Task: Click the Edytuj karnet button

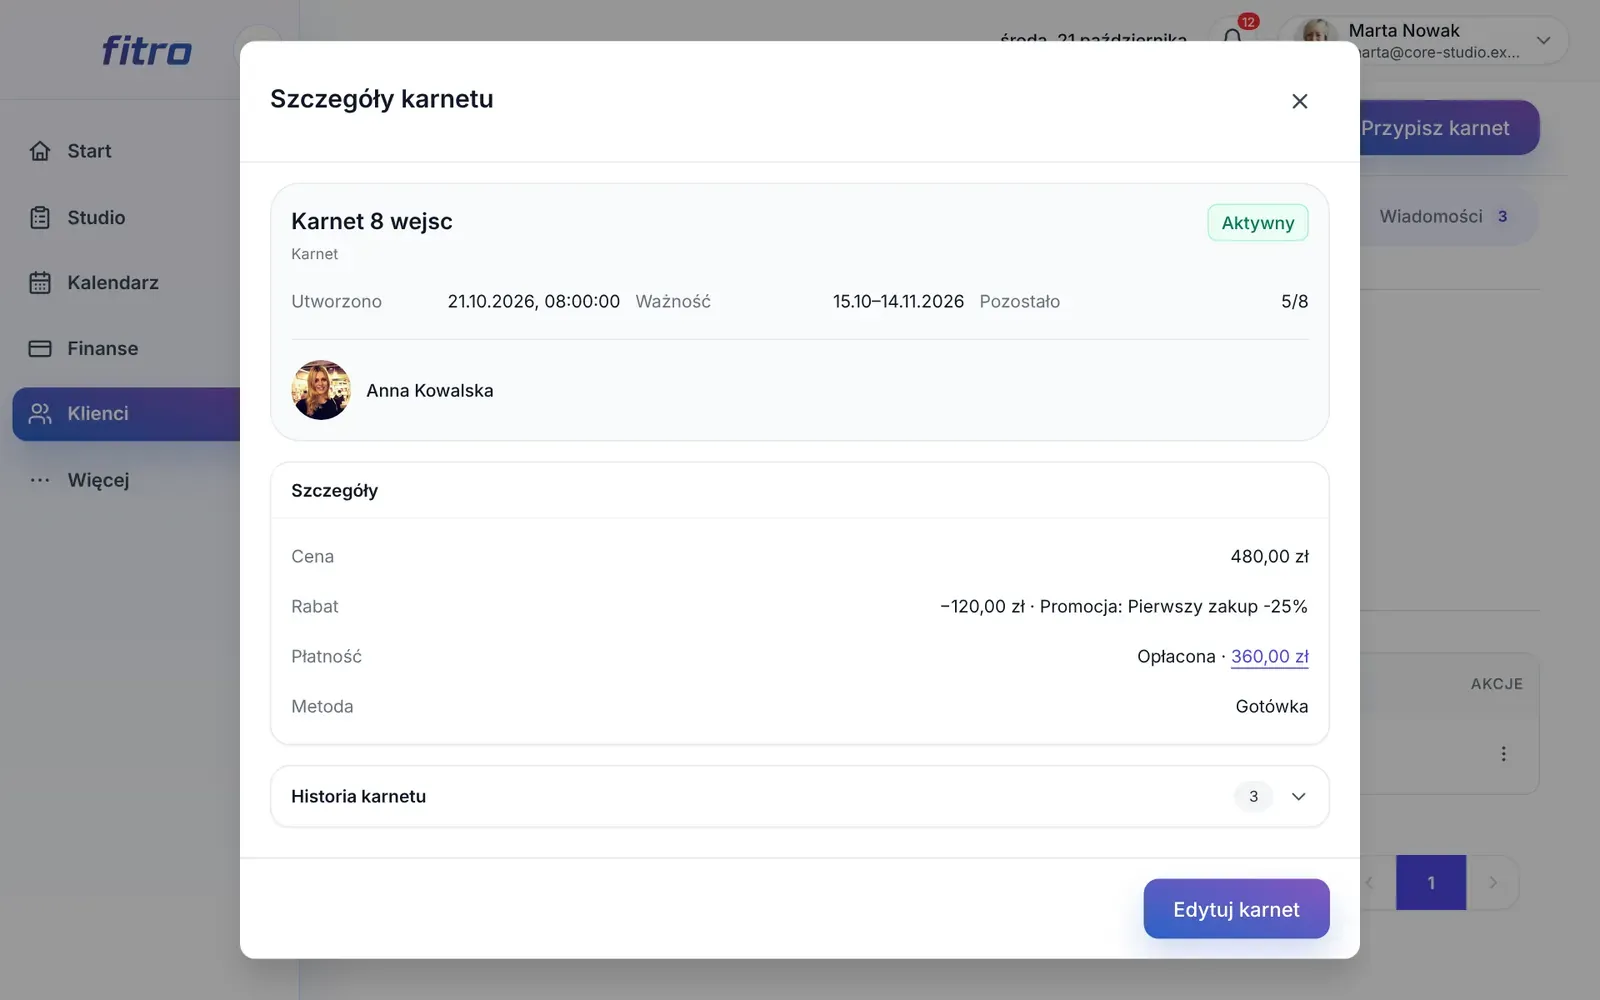Action: 1236,909
